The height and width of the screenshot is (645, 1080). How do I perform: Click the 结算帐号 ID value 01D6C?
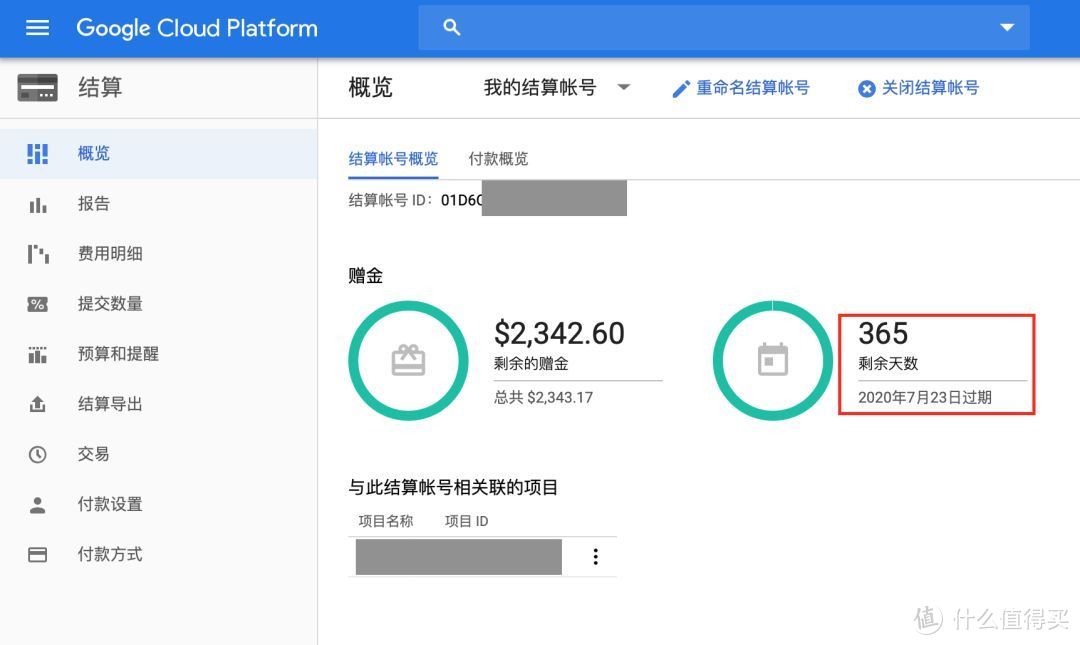461,200
